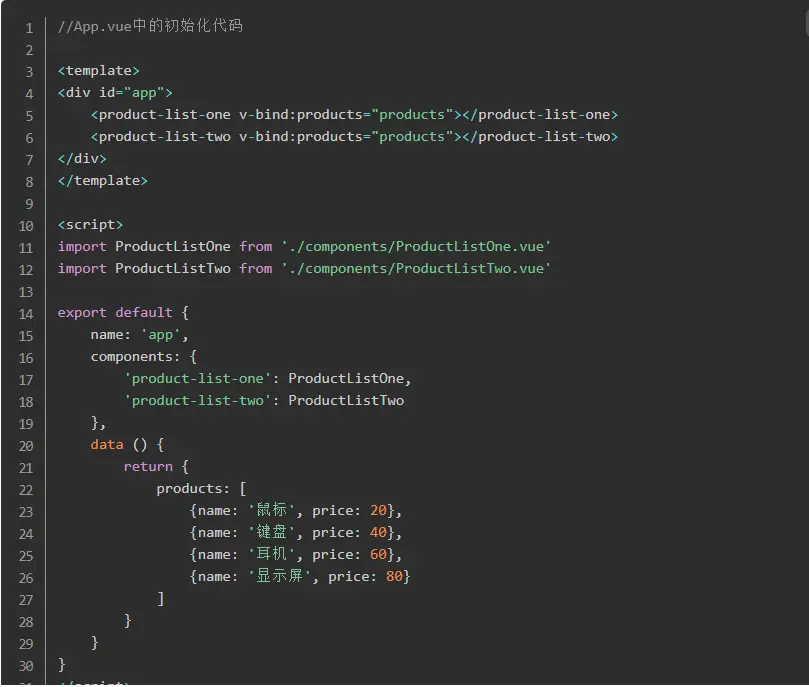
Task: Click the product entry '键盘' price 40
Action: click(296, 533)
